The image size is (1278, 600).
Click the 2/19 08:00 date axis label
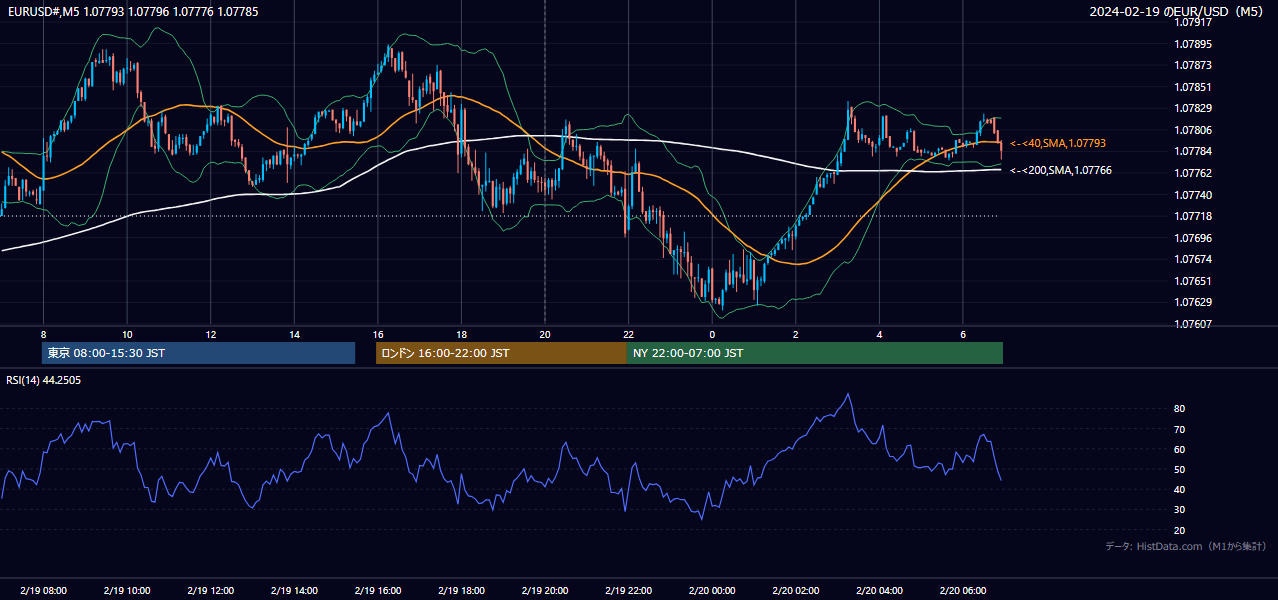(43, 590)
